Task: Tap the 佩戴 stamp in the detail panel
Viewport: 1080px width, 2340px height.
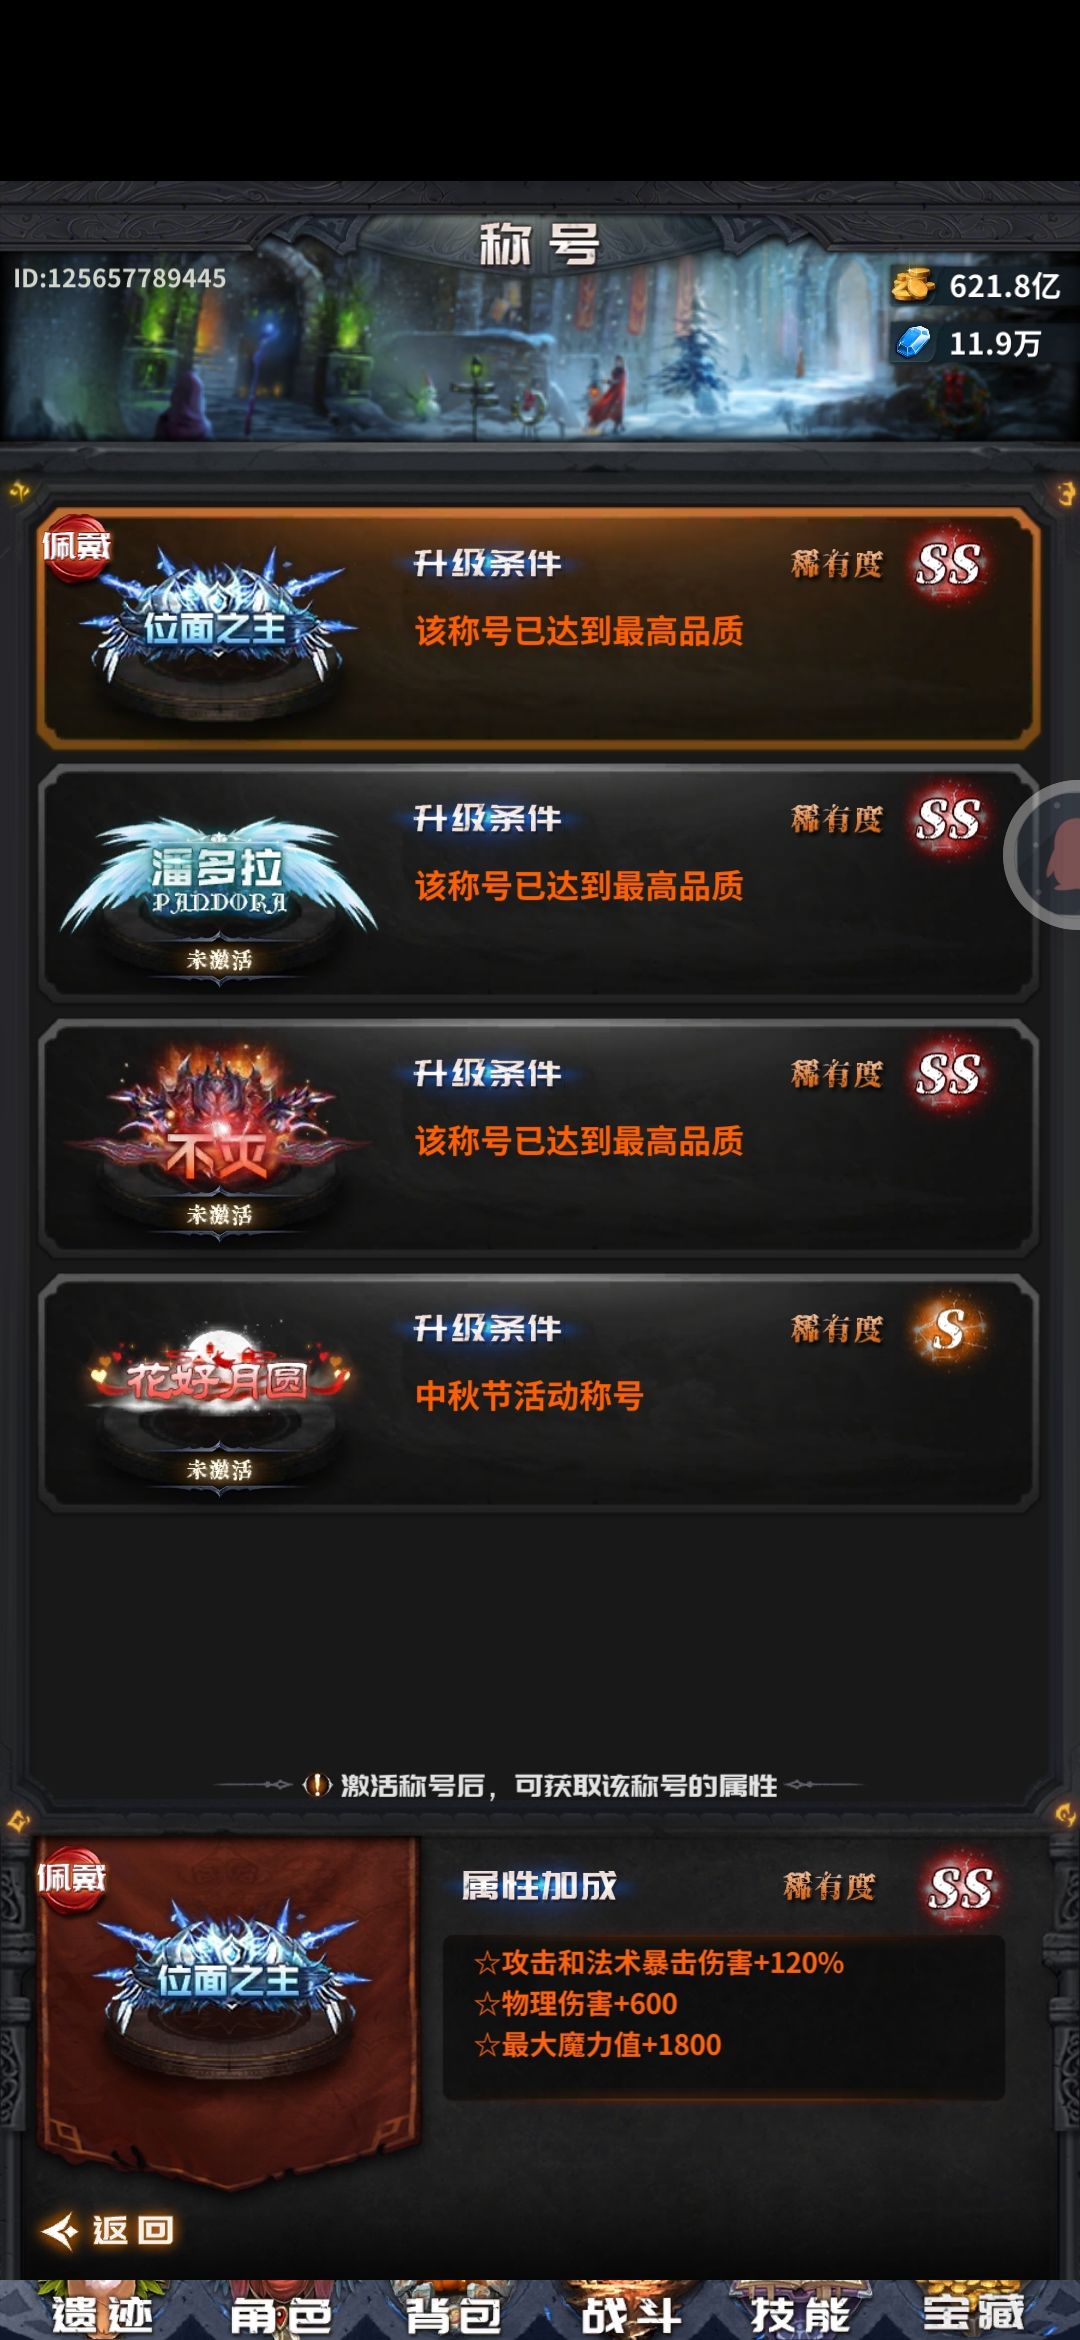Action: 72,1879
